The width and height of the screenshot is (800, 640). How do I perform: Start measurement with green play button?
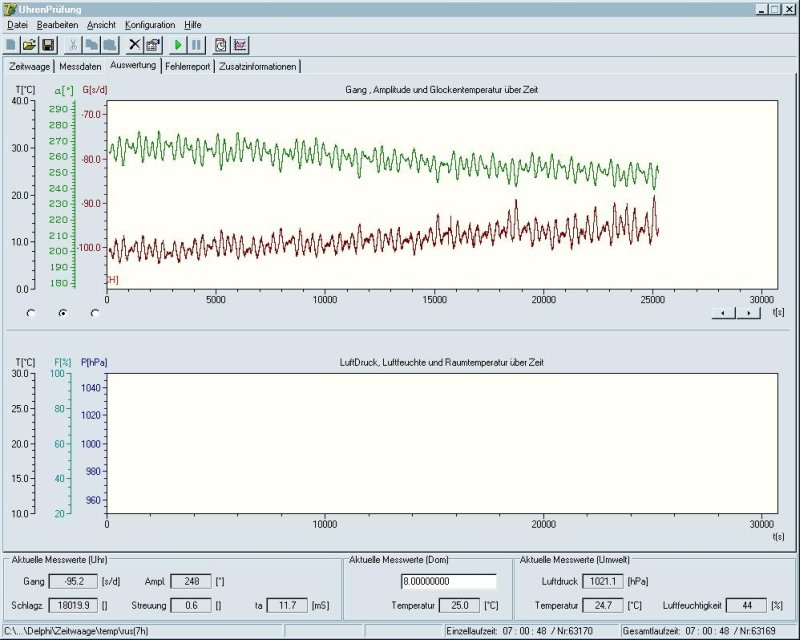pos(178,45)
